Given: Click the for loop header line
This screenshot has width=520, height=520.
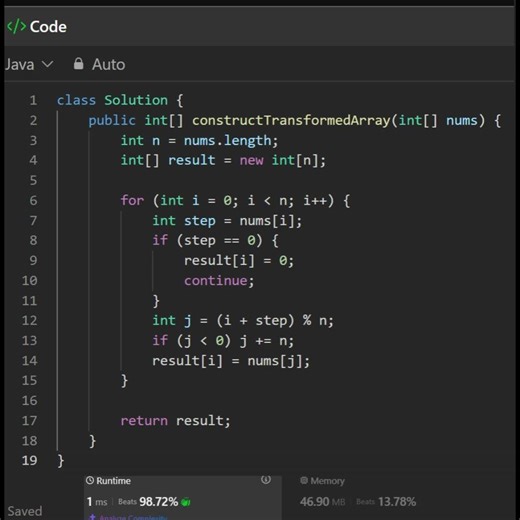Looking at the screenshot, I should click(x=235, y=200).
